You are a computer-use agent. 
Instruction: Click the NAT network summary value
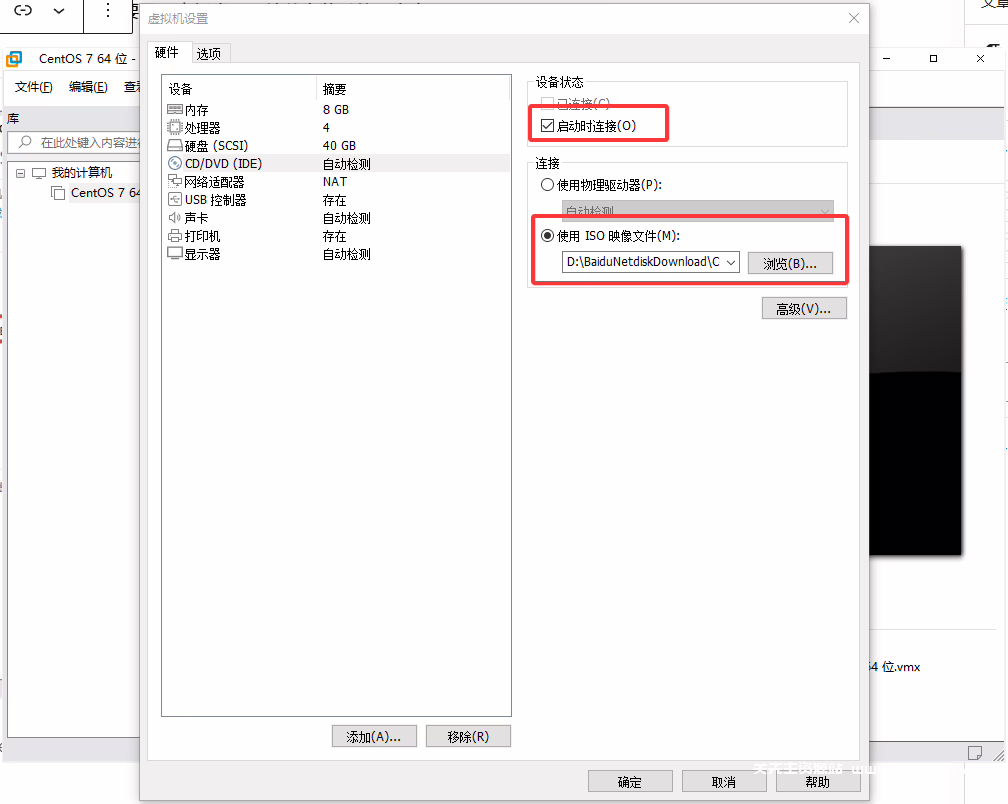pos(335,181)
